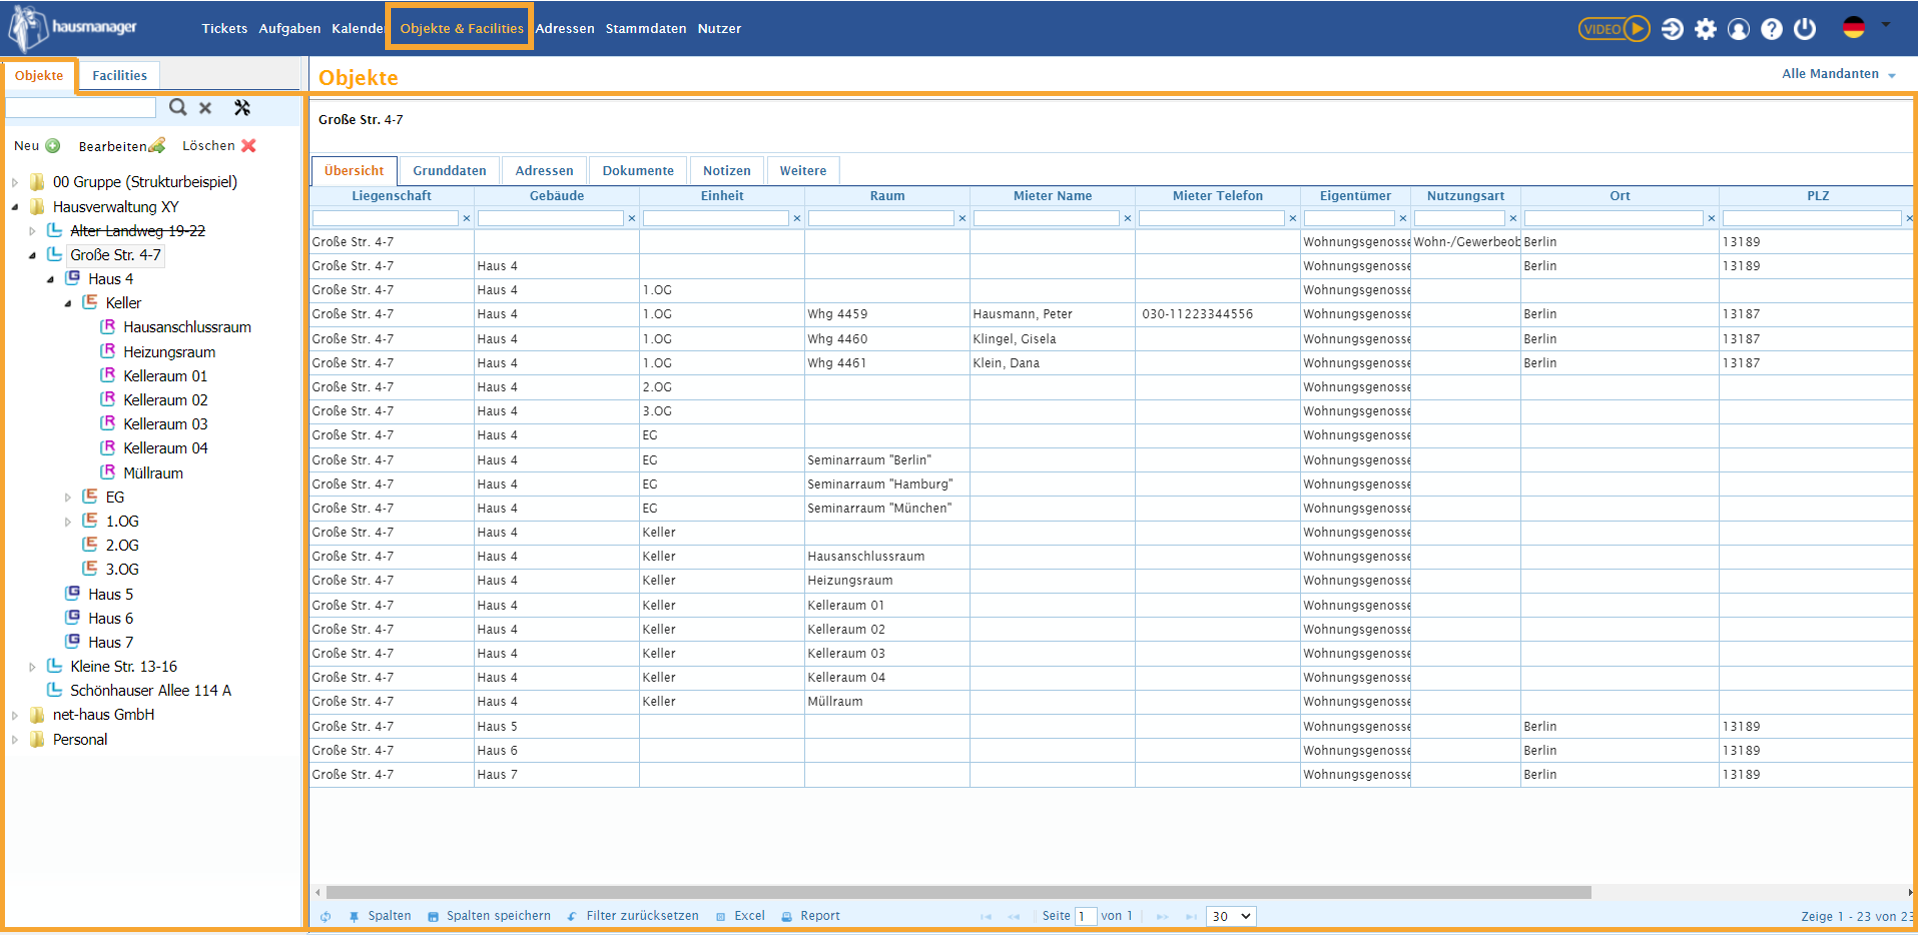Open the Adressen menu in header

coord(565,28)
